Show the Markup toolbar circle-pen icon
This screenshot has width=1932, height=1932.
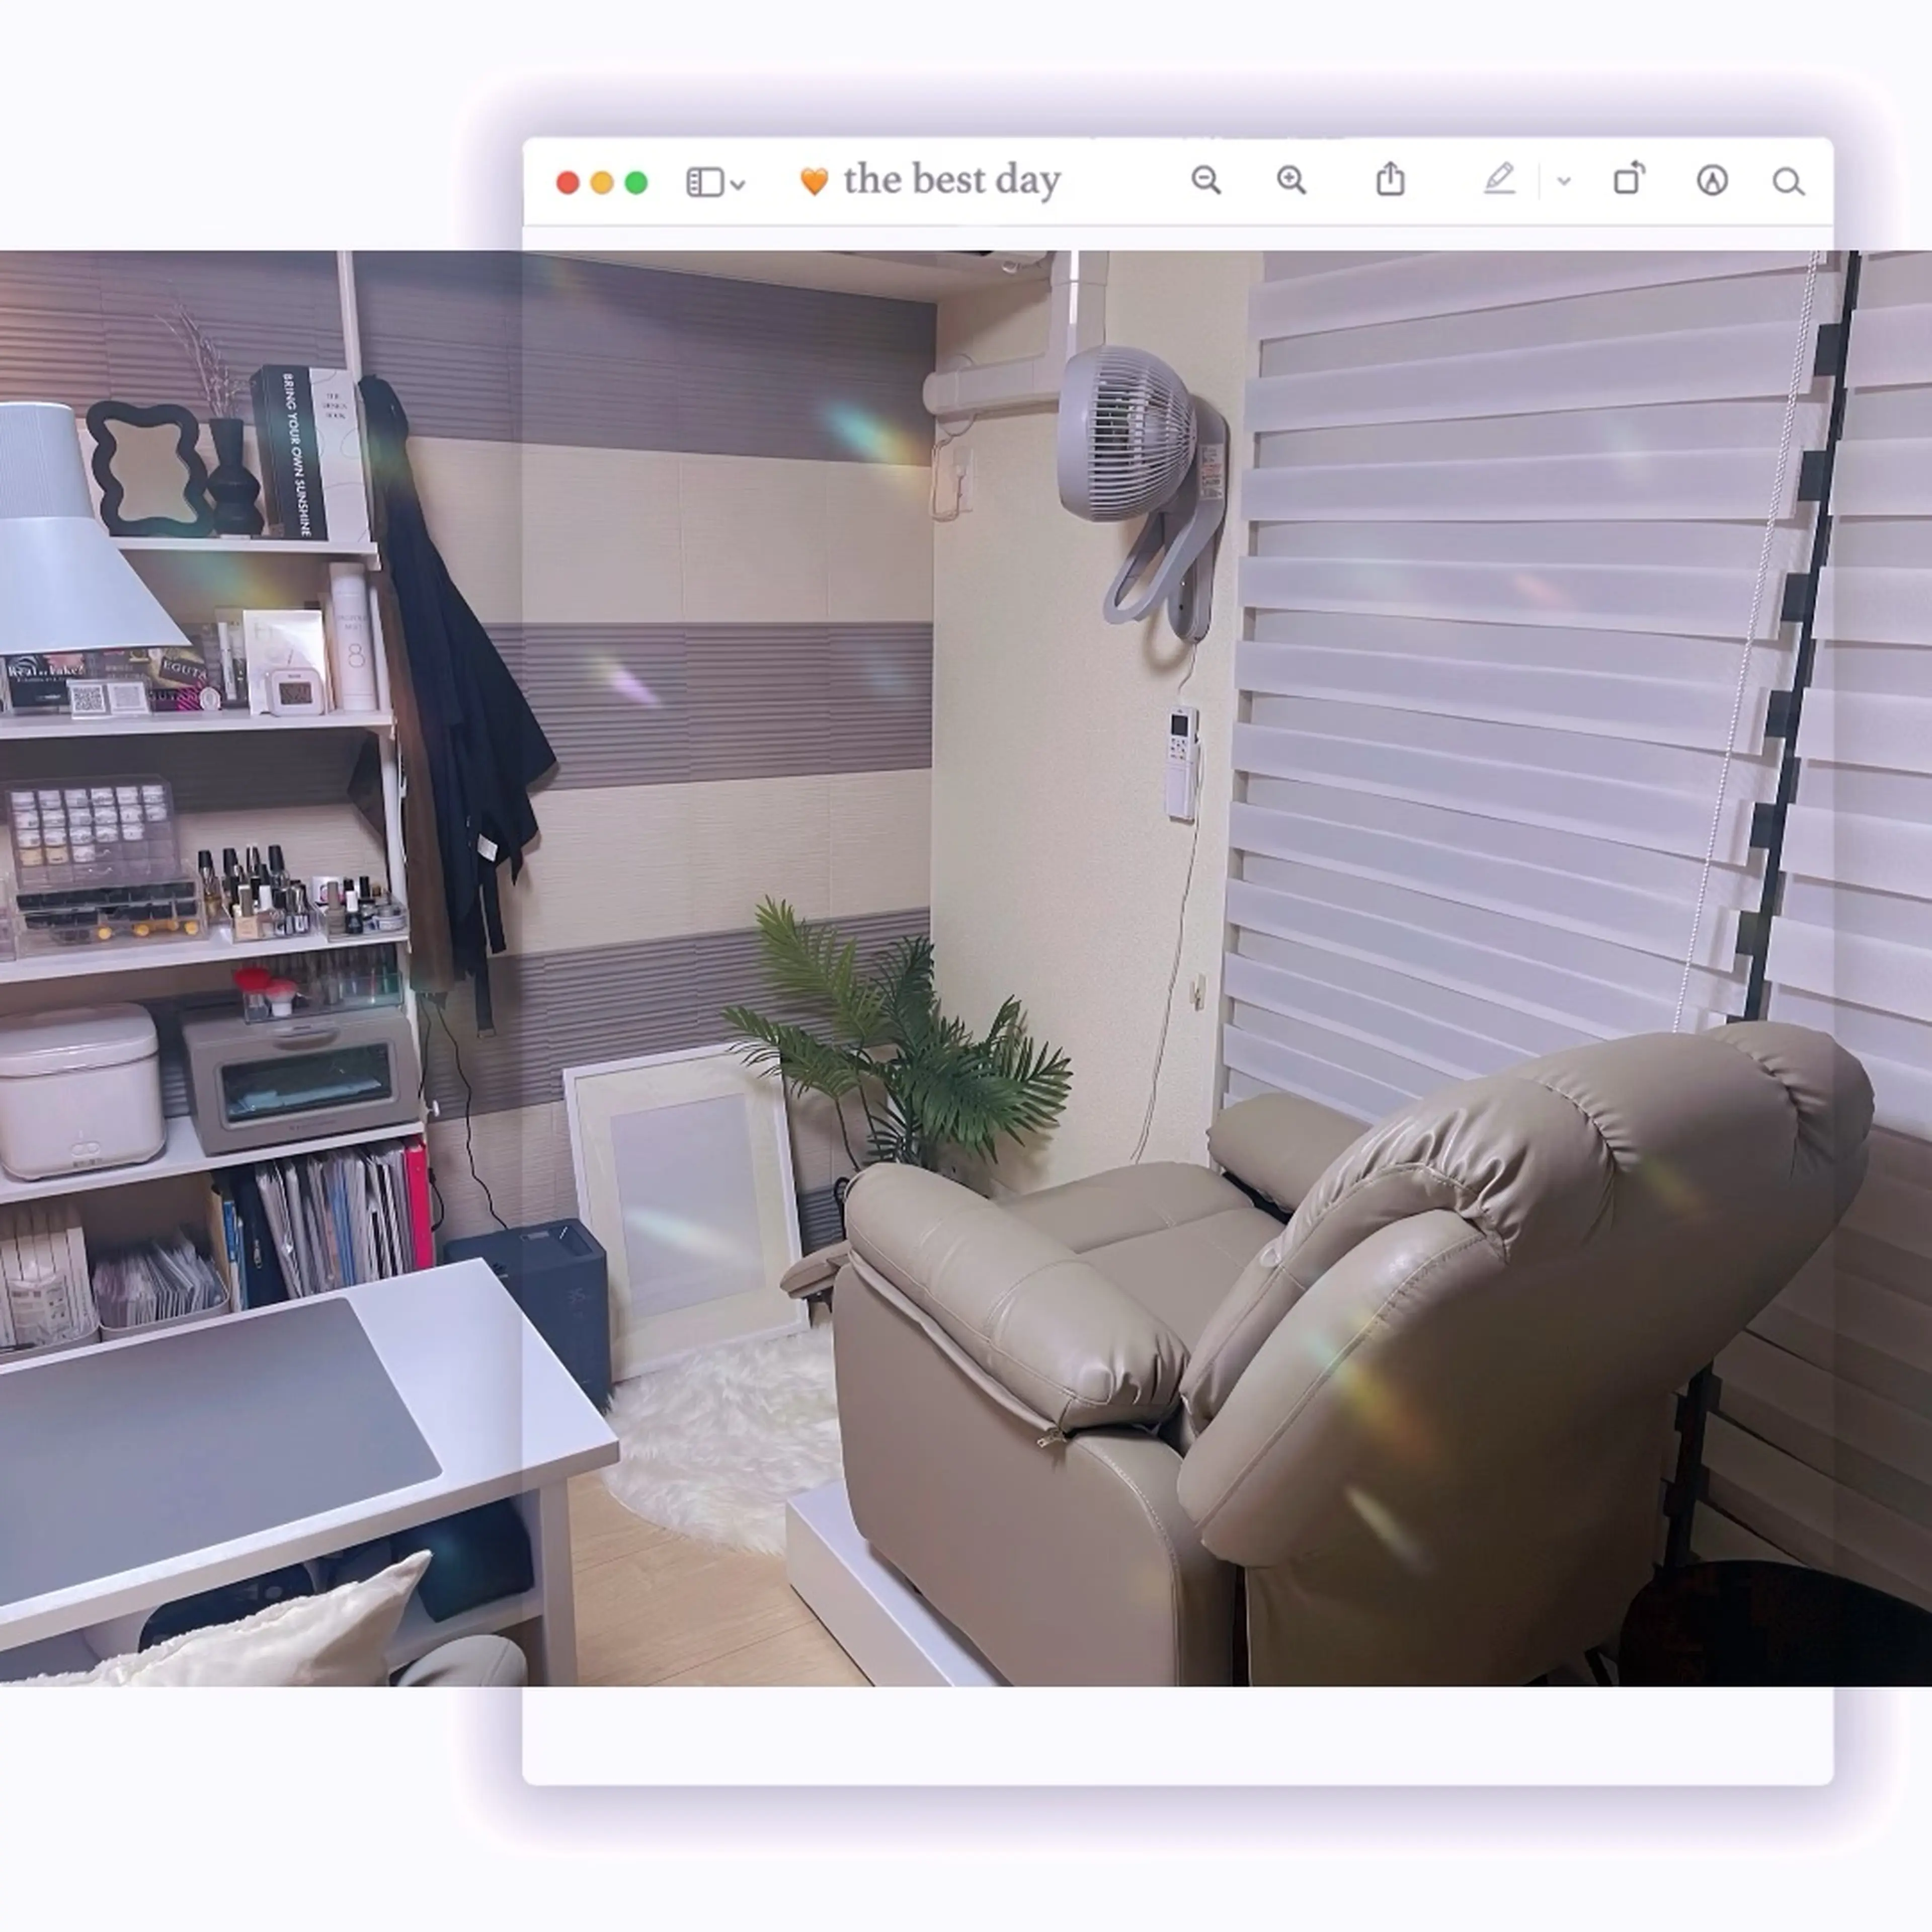point(1712,181)
